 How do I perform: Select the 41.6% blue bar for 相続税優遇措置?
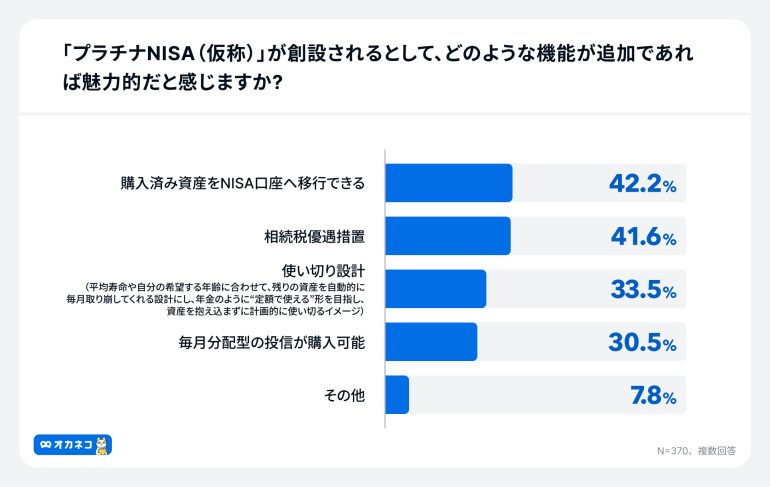[x=448, y=236]
